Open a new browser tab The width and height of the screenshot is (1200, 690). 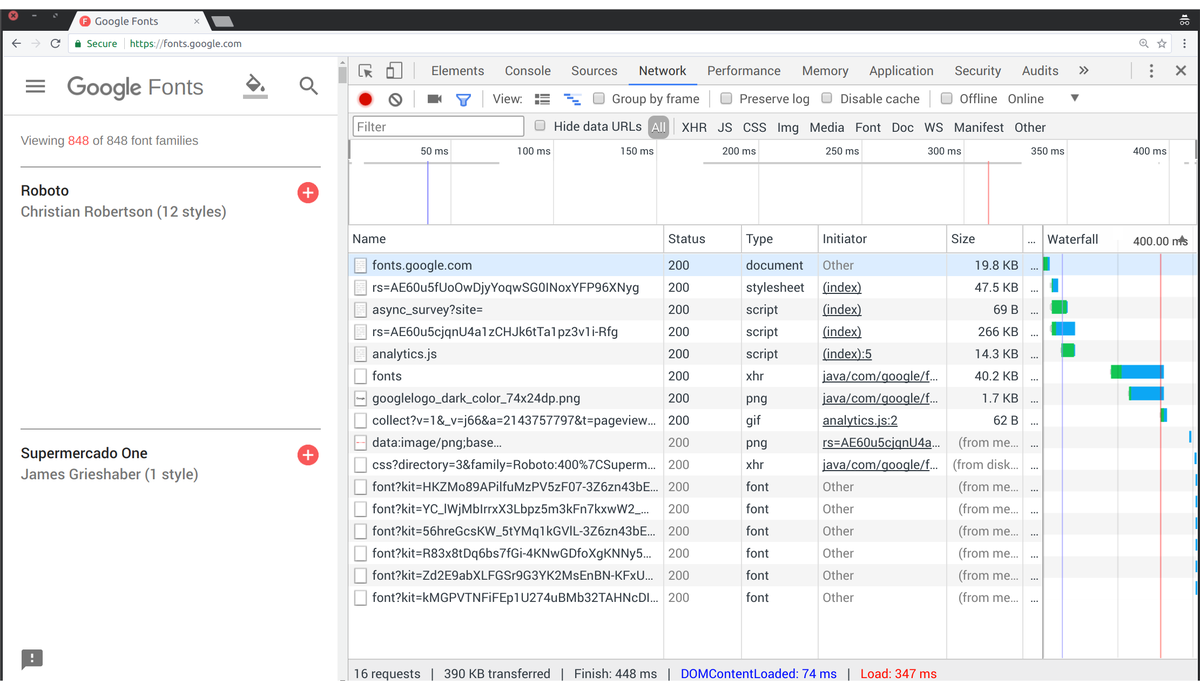coord(222,21)
